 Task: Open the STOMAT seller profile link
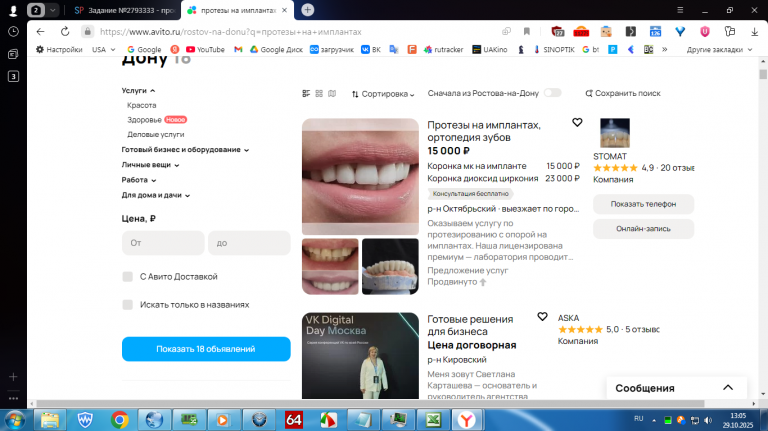[x=610, y=156]
